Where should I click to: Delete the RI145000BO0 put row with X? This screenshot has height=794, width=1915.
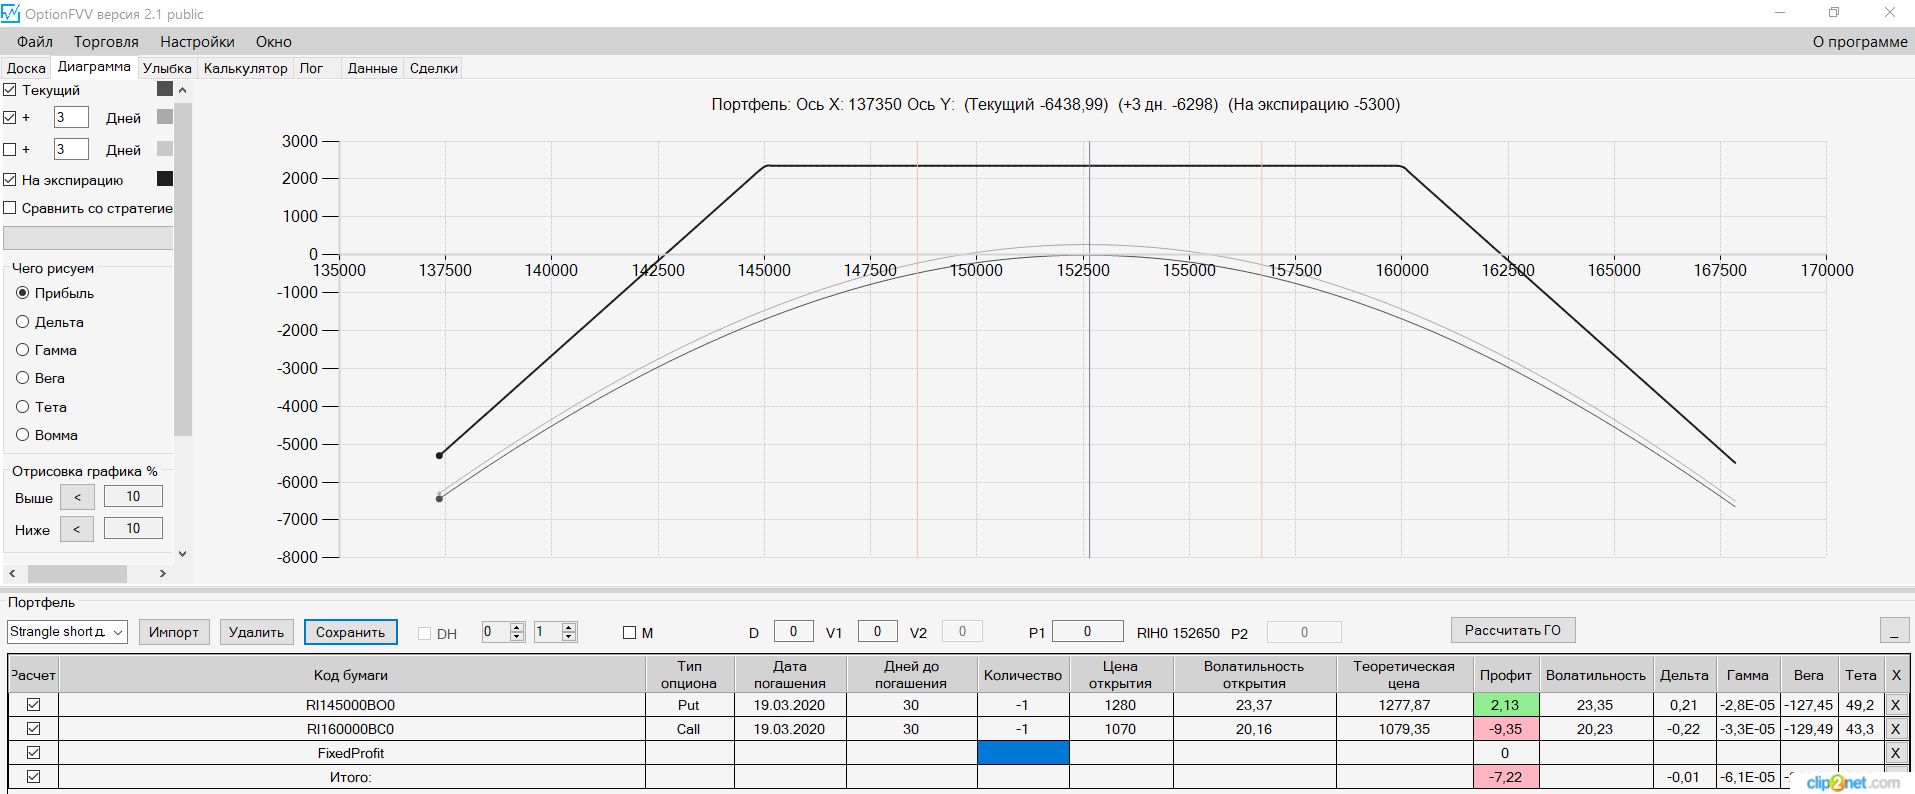point(1895,705)
